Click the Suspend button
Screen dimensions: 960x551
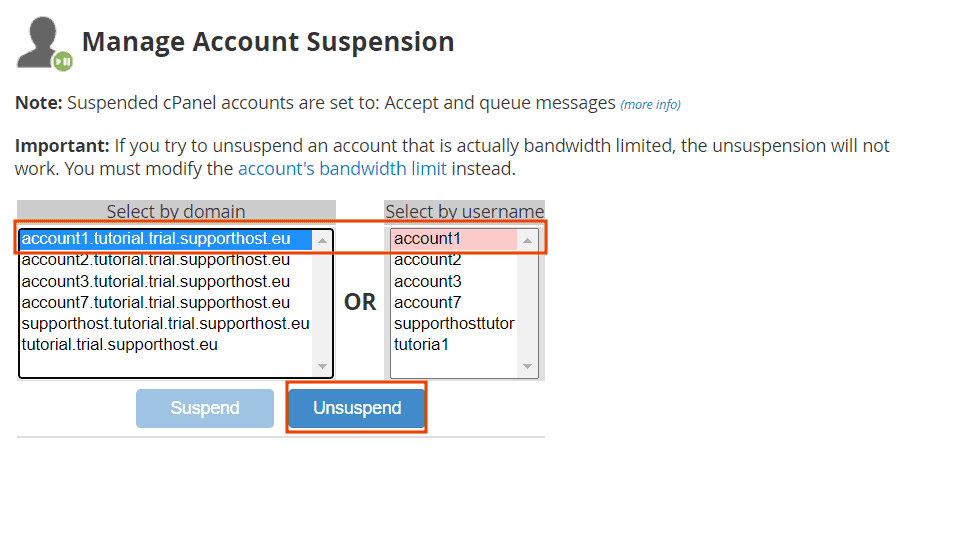pyautogui.click(x=205, y=408)
